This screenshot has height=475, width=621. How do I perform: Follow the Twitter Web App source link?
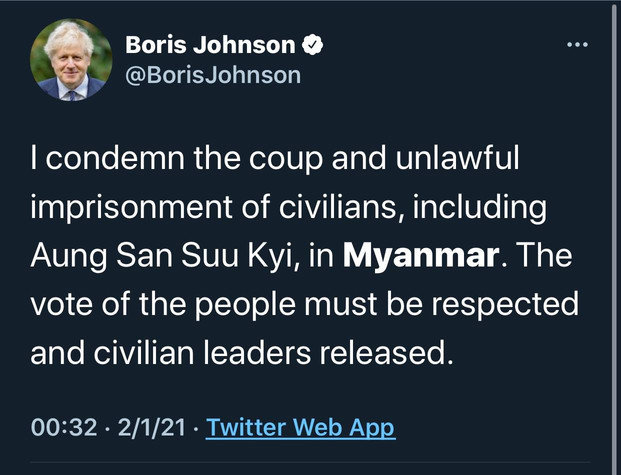[x=301, y=428]
